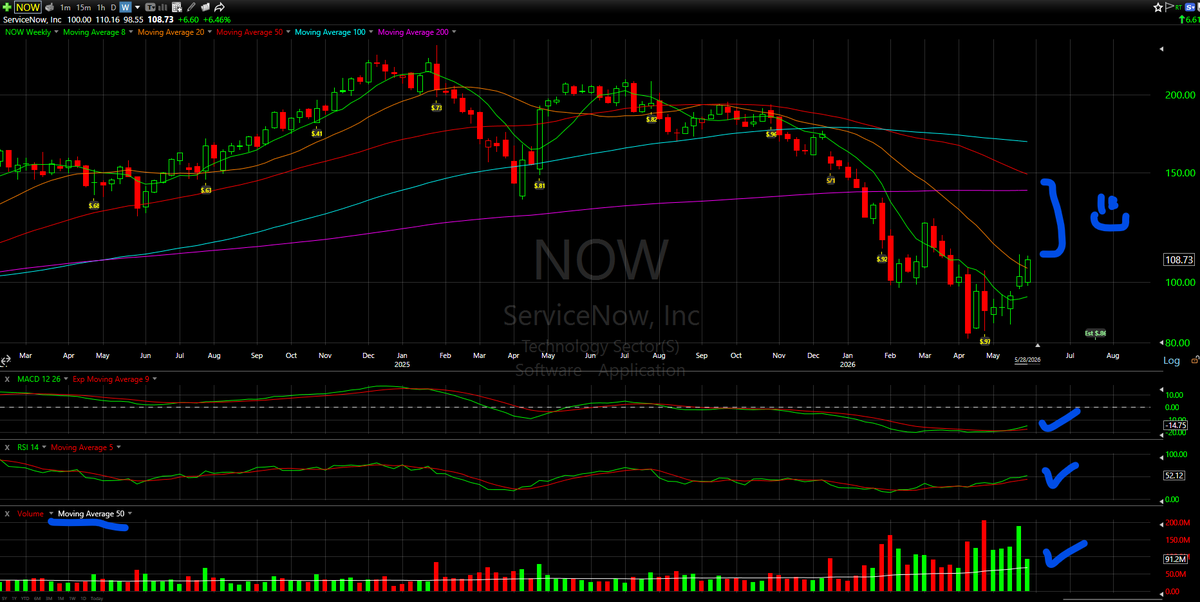This screenshot has height=602, width=1200.
Task: Click the $.73 earnings marker
Action: (436, 107)
